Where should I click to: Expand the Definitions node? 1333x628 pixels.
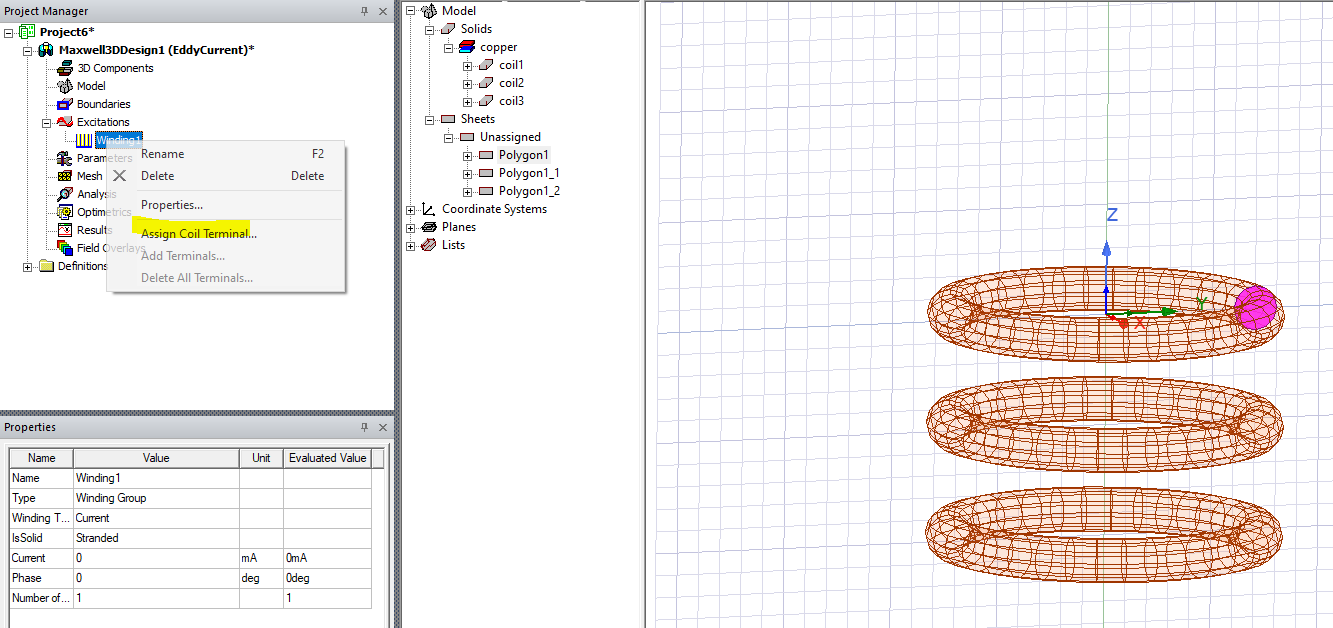click(28, 266)
